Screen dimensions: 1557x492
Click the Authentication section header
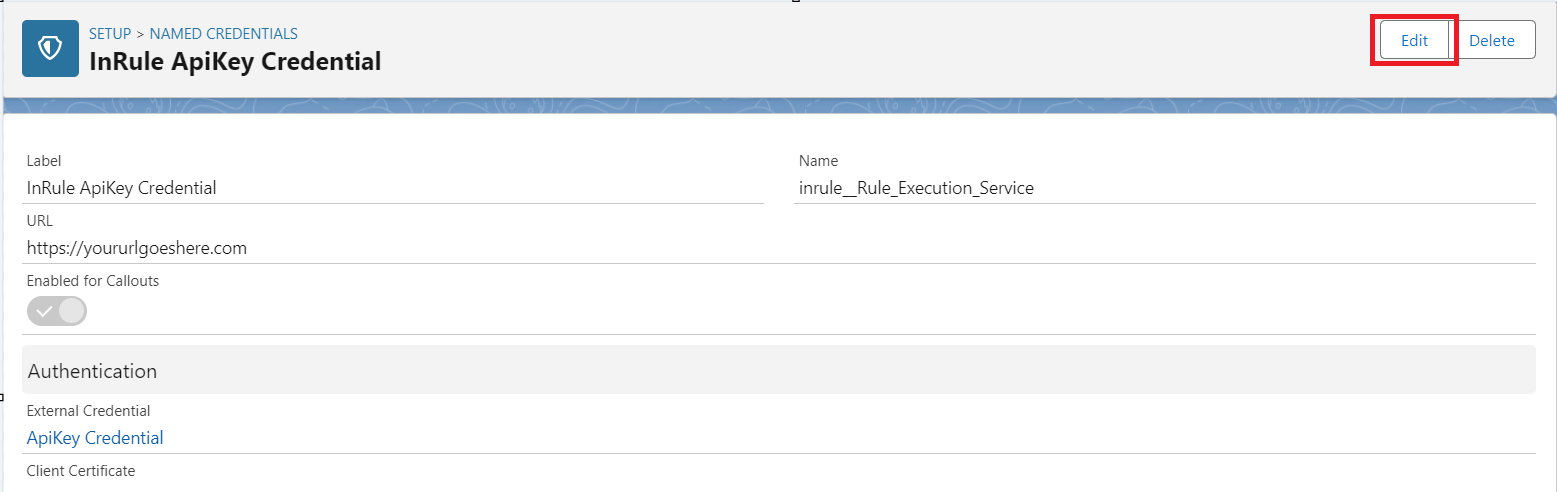pos(779,370)
